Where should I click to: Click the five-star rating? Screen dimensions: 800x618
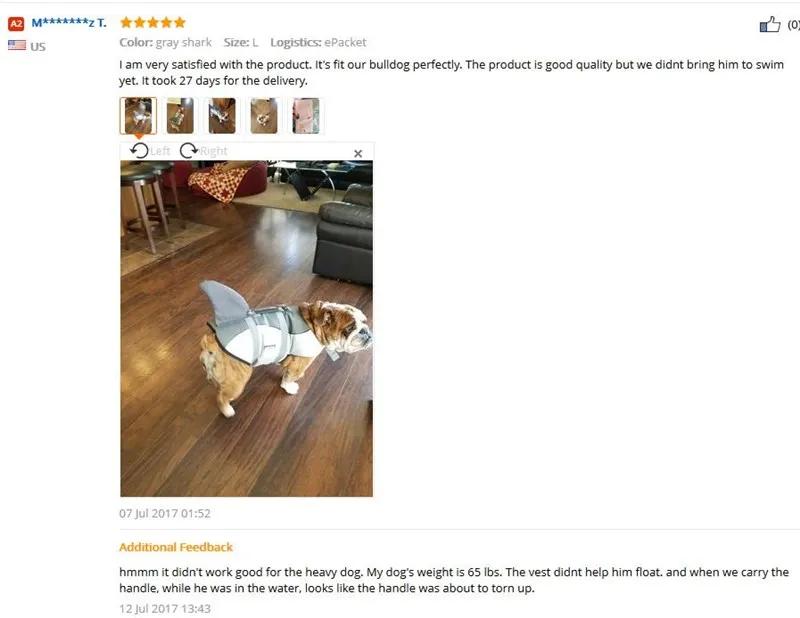[x=153, y=22]
